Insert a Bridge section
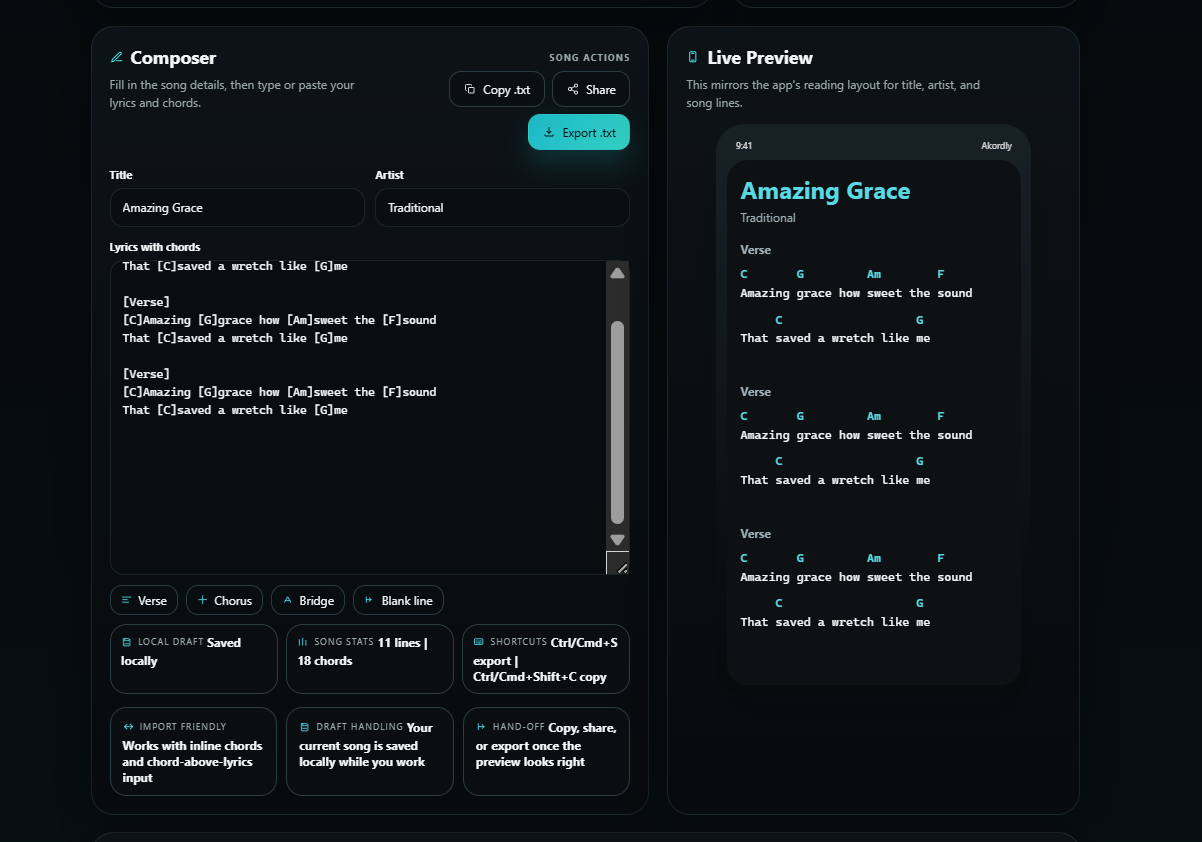The image size is (1202, 842). pos(308,600)
